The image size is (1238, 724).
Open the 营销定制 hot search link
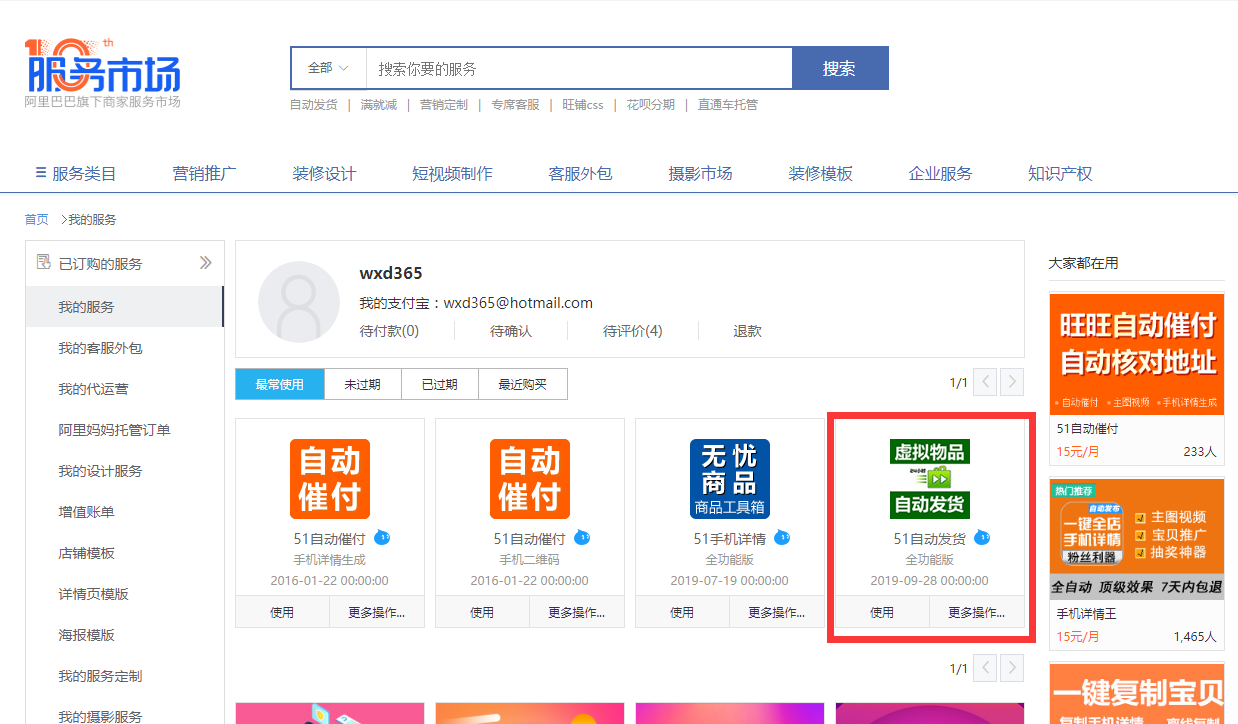coord(444,104)
